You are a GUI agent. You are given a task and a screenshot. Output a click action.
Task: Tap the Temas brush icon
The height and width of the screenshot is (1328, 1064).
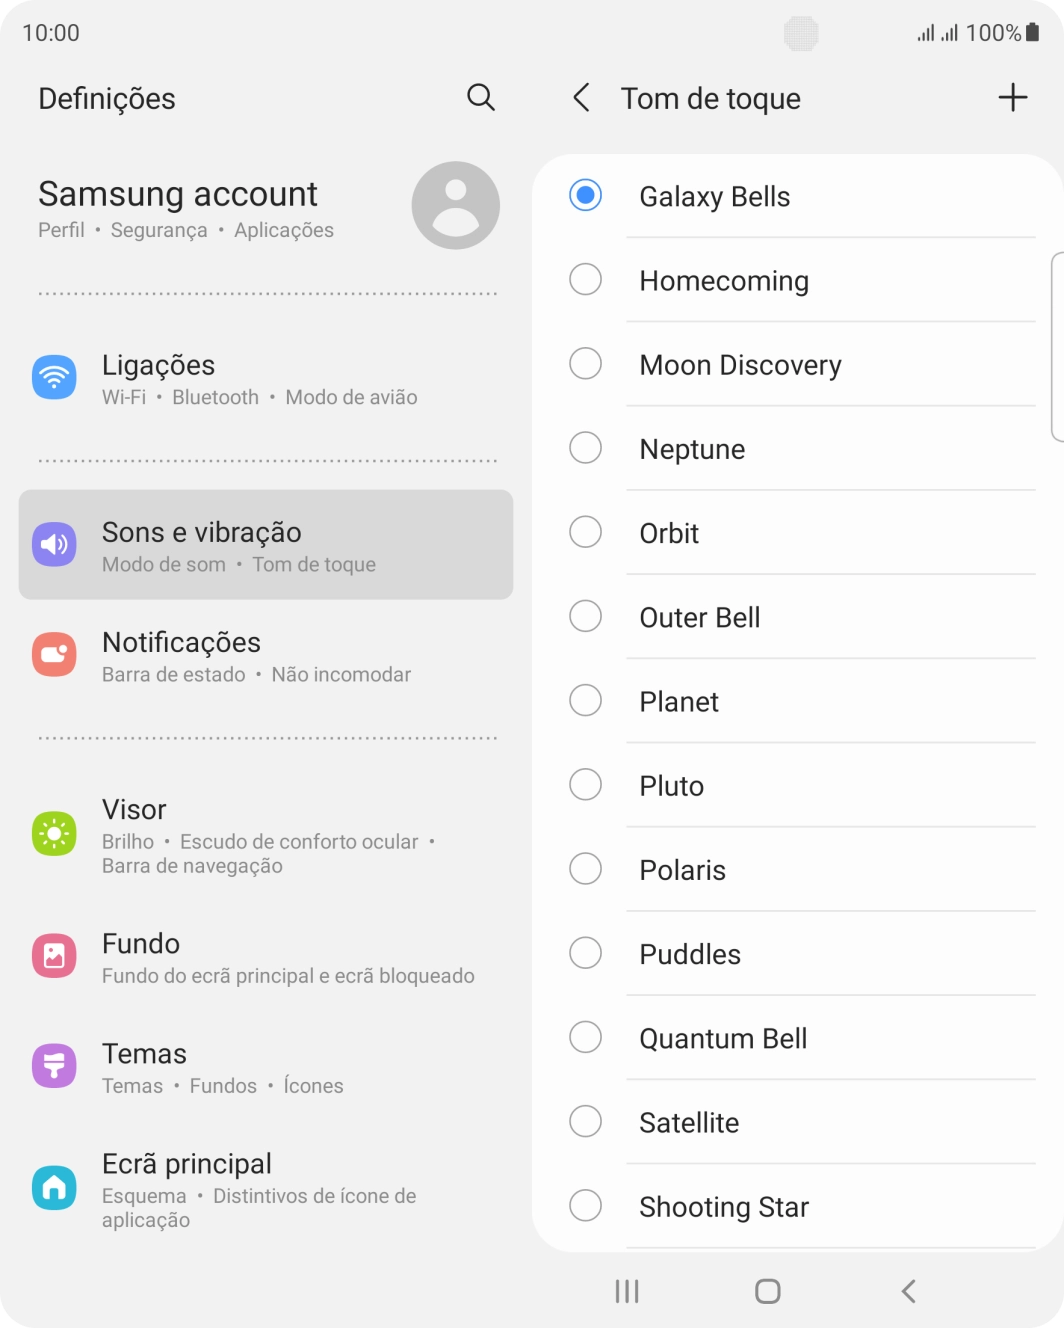click(x=54, y=1065)
